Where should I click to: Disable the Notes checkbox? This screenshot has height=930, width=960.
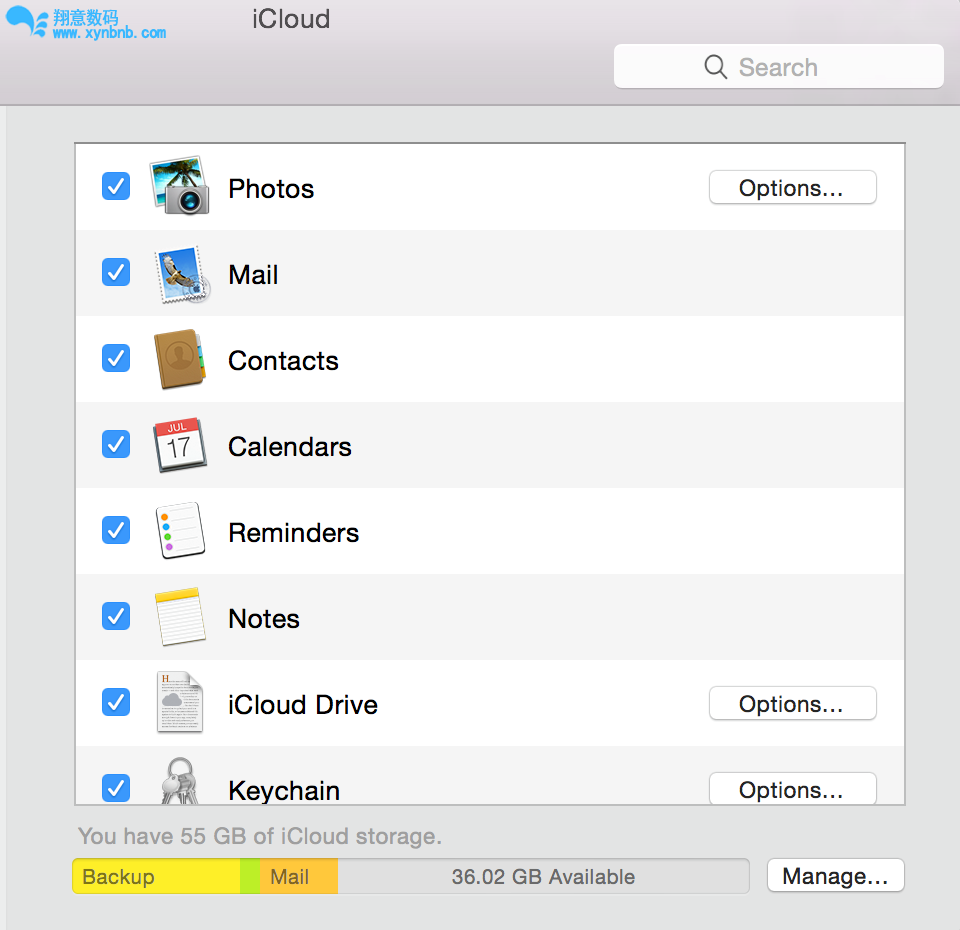[116, 616]
